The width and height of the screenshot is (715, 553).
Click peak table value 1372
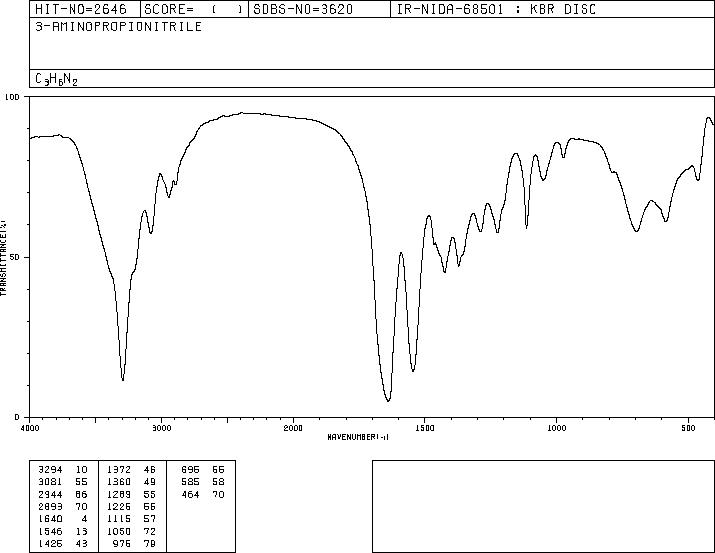click(119, 470)
